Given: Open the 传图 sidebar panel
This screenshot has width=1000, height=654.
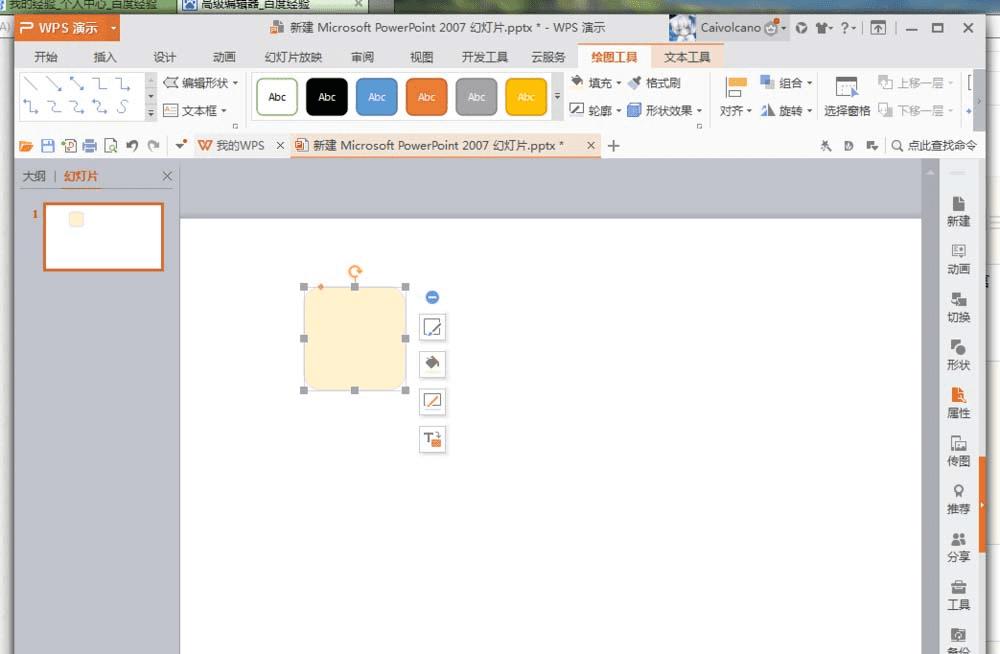Looking at the screenshot, I should click(958, 451).
